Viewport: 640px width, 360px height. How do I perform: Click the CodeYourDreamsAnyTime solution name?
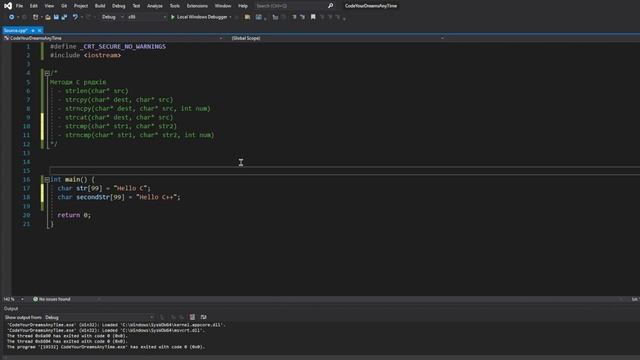coord(371,6)
